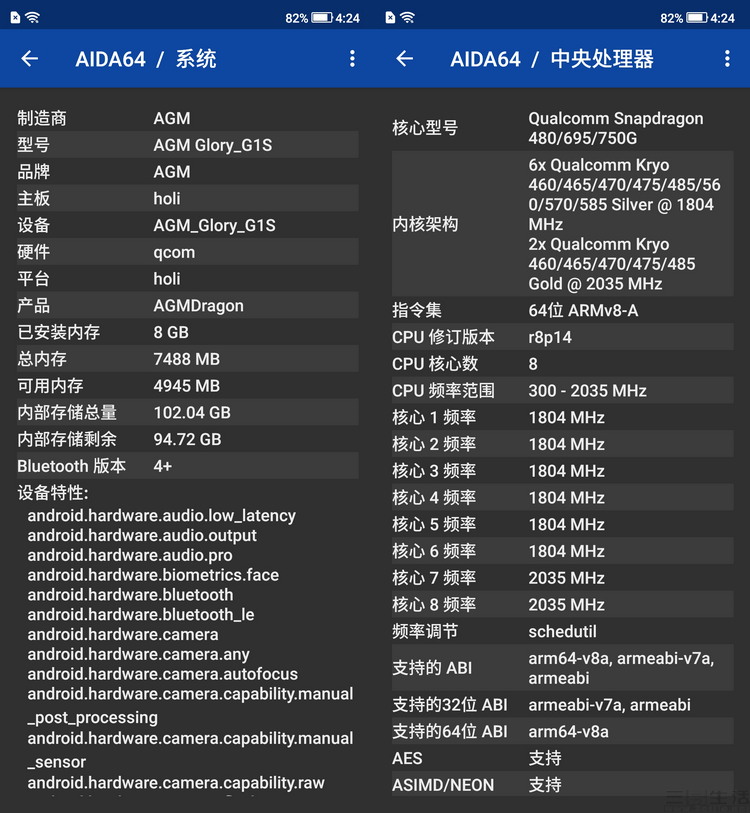Select the 支持的 ABI label
Viewport: 750px width, 813px height.
click(432, 668)
